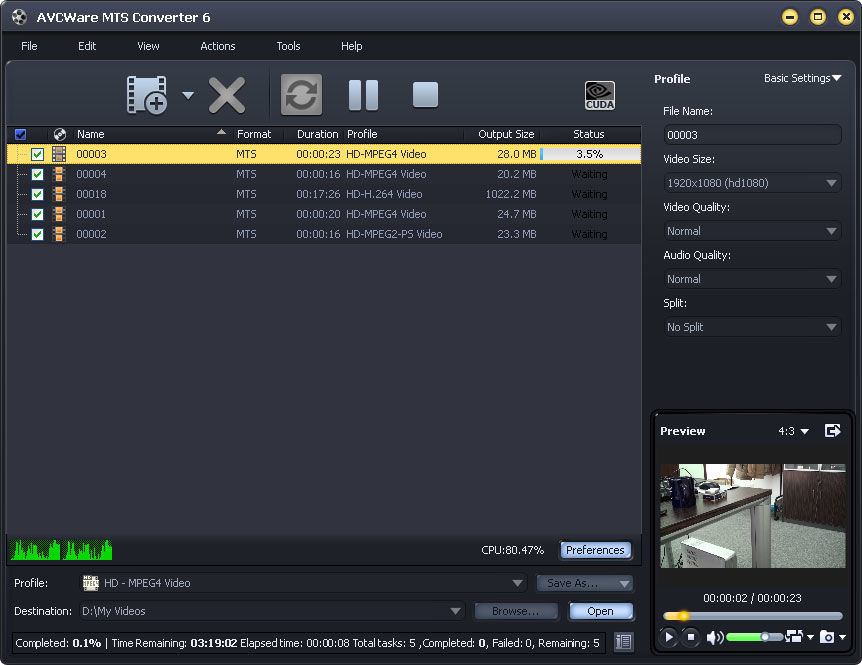862x665 pixels.
Task: Uncheck the checkbox for file 00003
Action: click(x=37, y=154)
